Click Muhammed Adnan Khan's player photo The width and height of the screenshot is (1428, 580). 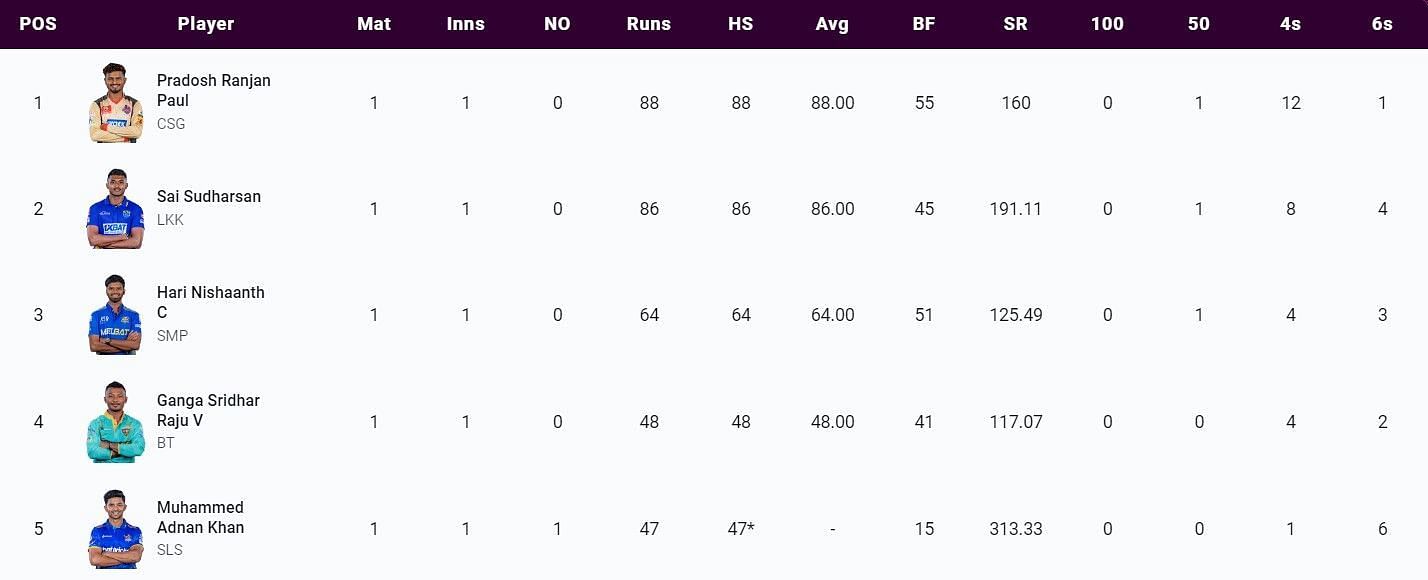(115, 528)
